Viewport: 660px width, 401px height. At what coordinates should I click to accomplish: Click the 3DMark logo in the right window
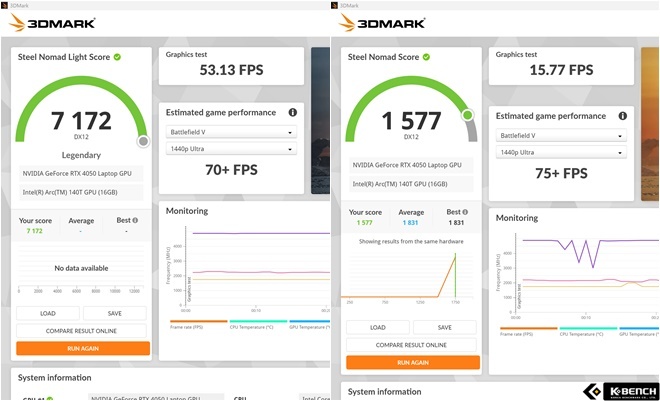click(383, 23)
